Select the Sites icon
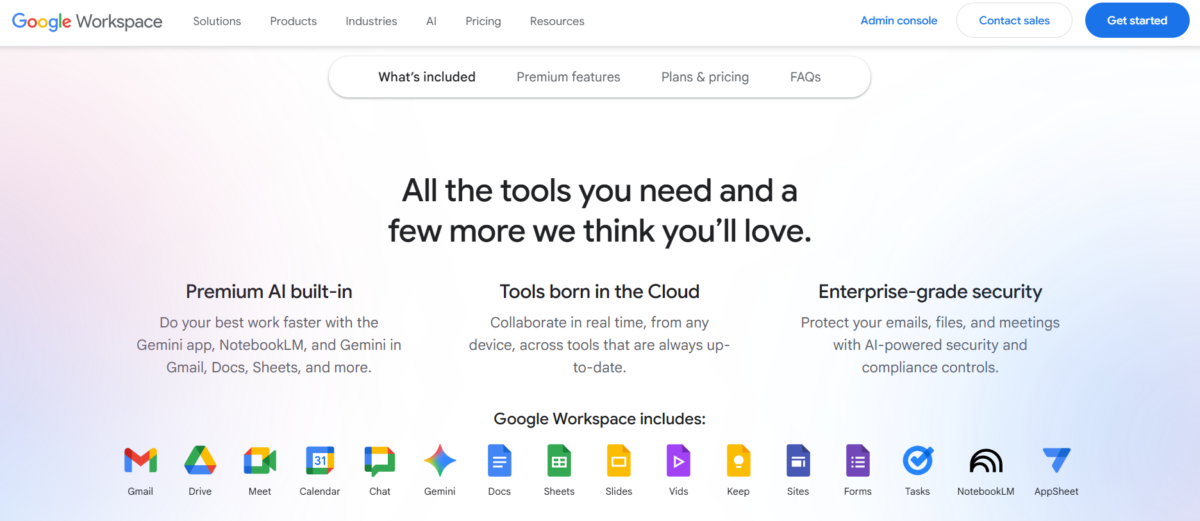The width and height of the screenshot is (1200, 521). (x=798, y=461)
